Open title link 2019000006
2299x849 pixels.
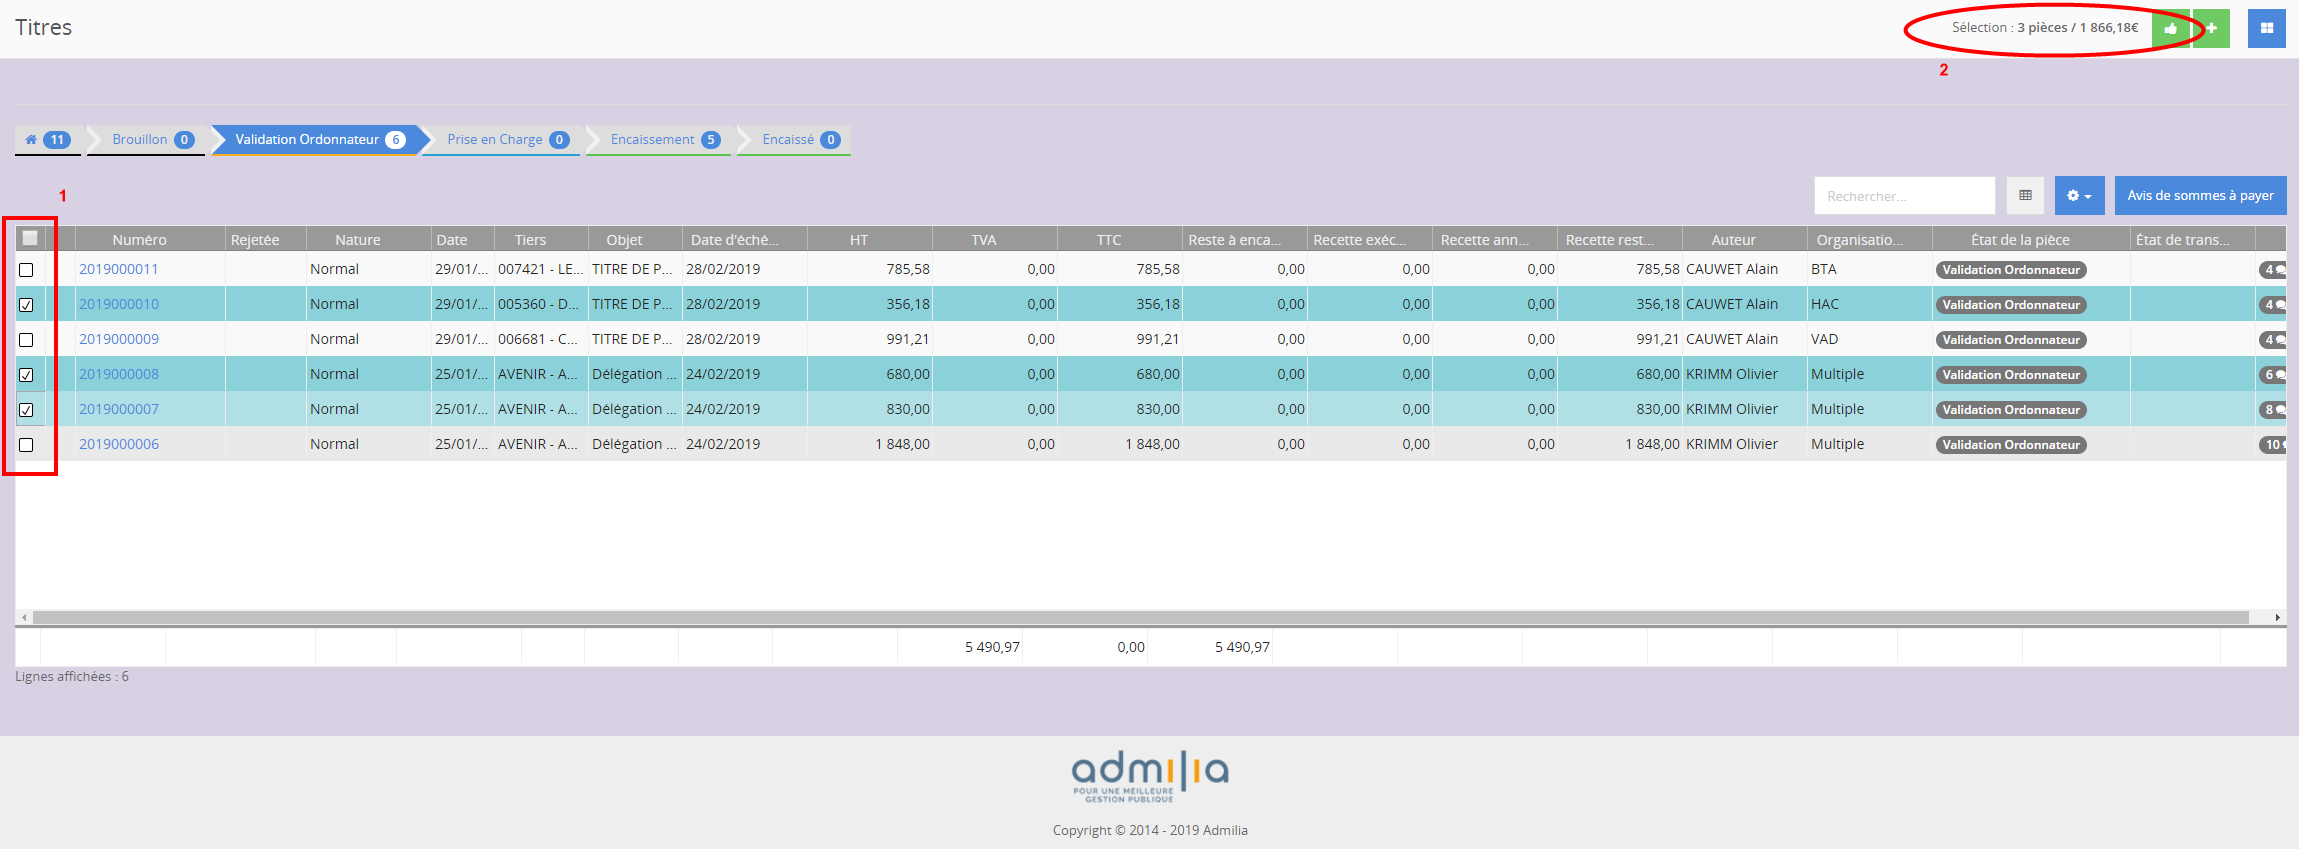click(119, 445)
